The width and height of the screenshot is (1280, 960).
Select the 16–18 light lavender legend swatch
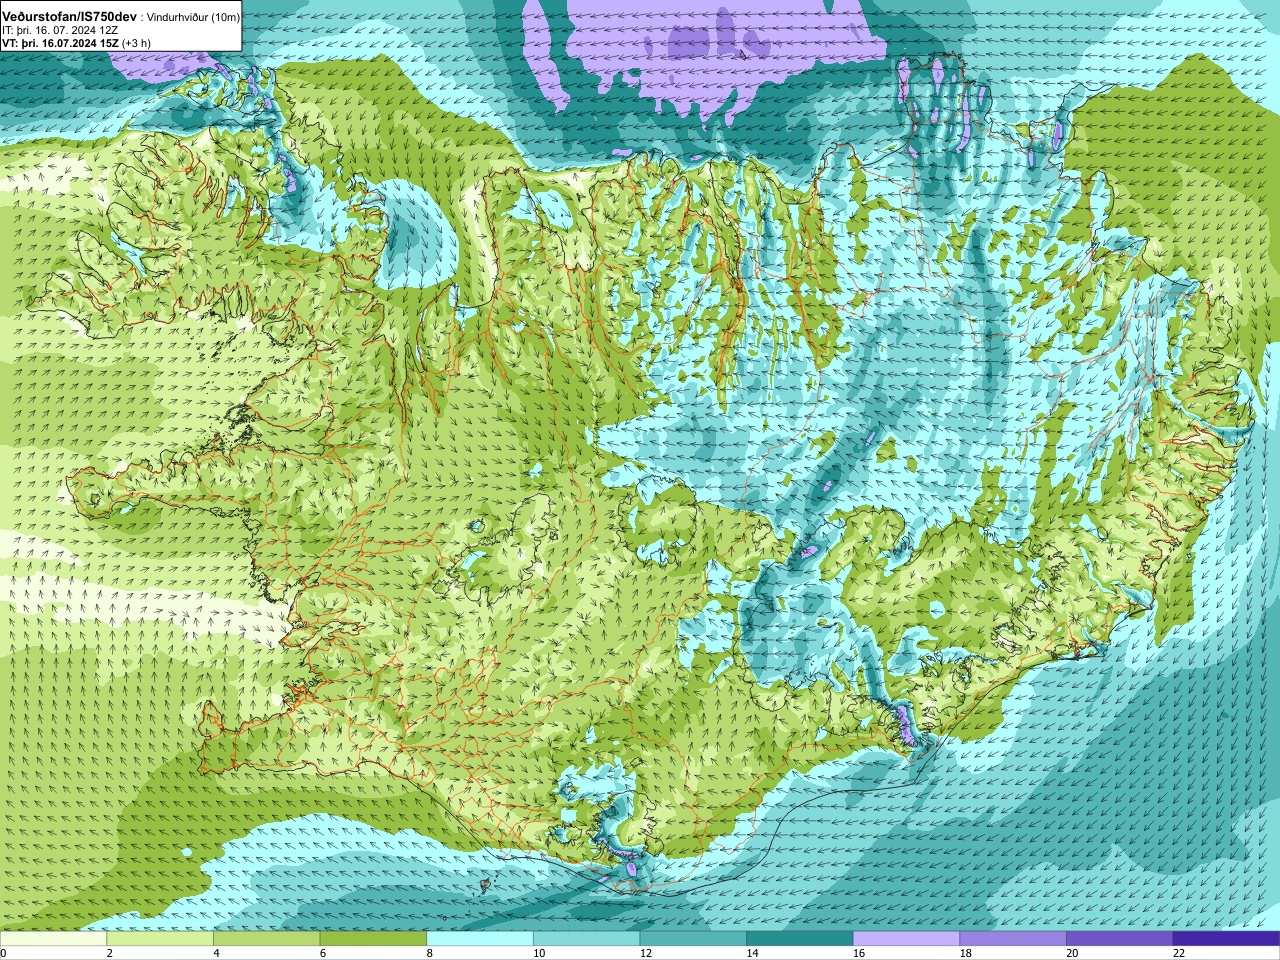click(906, 939)
